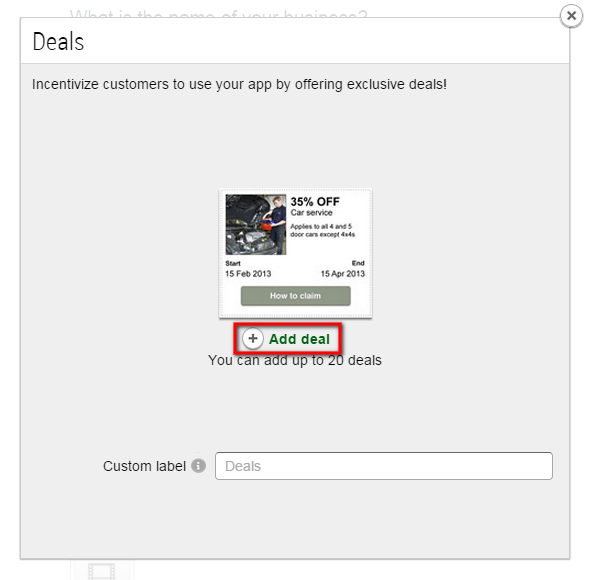592x580 pixels.
Task: Select the 15 Apr 2013 end date
Action: pos(343,274)
